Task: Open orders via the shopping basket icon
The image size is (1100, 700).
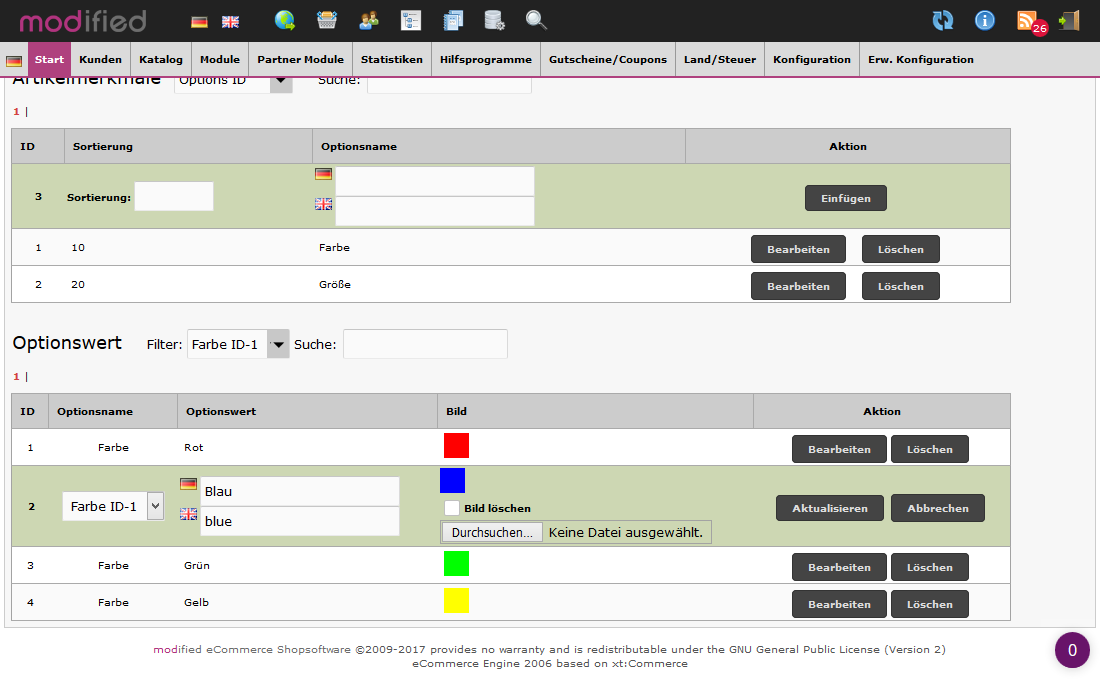Action: [x=327, y=20]
